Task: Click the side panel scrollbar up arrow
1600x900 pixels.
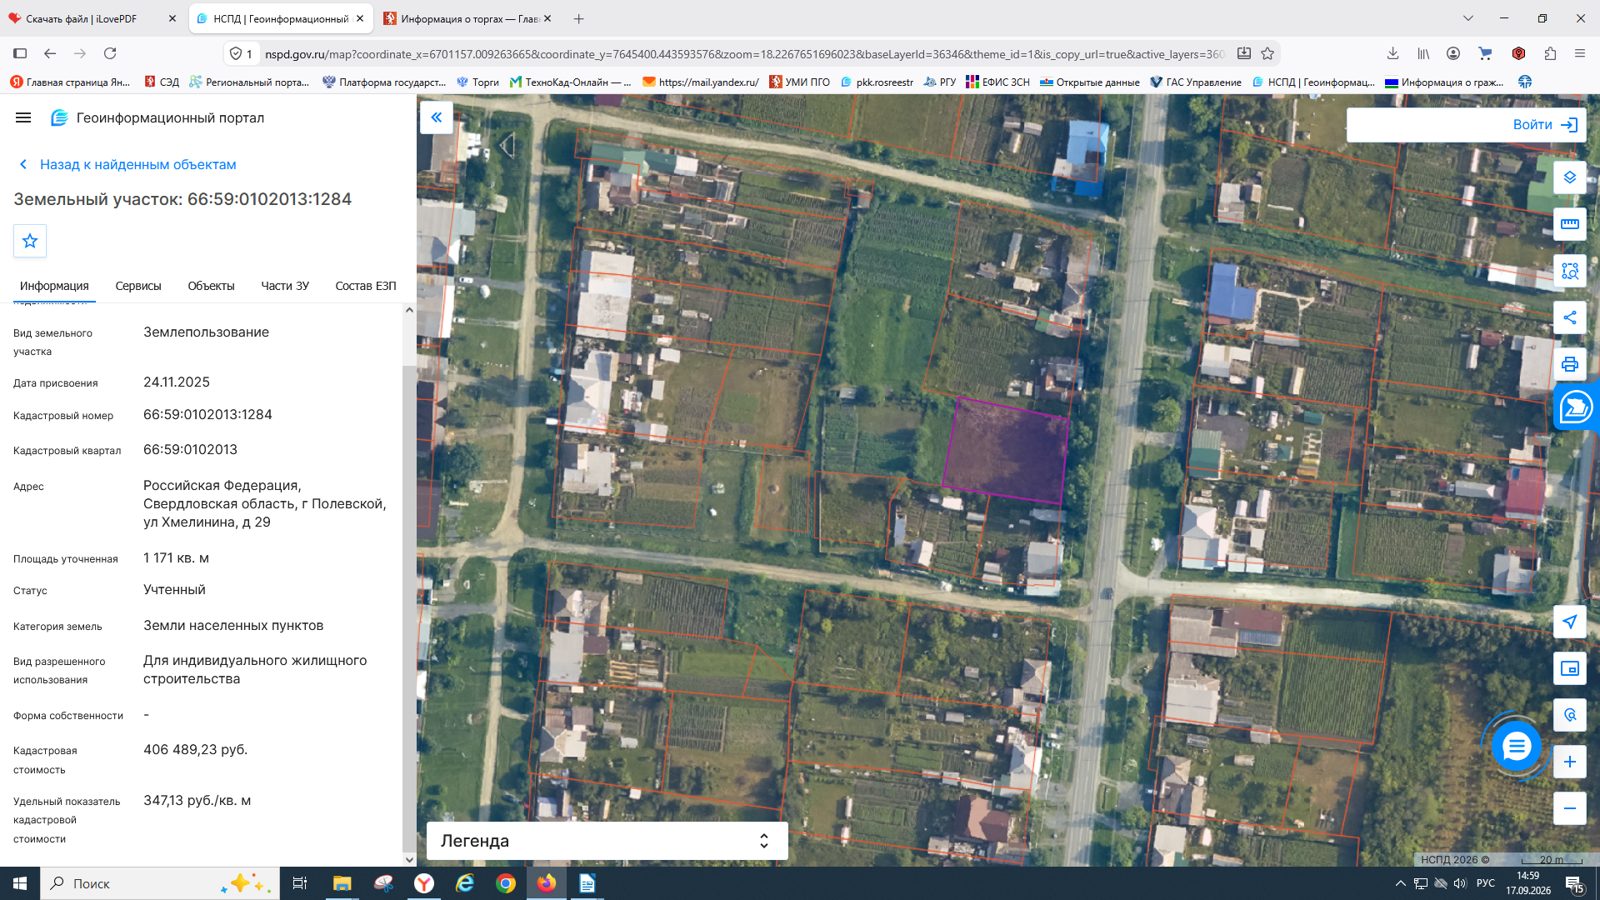Action: [409, 310]
